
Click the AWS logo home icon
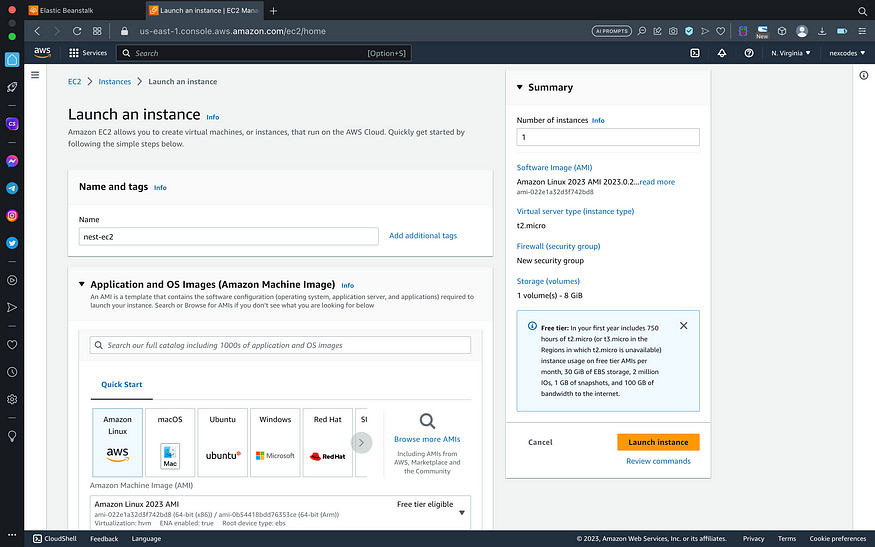[42, 52]
